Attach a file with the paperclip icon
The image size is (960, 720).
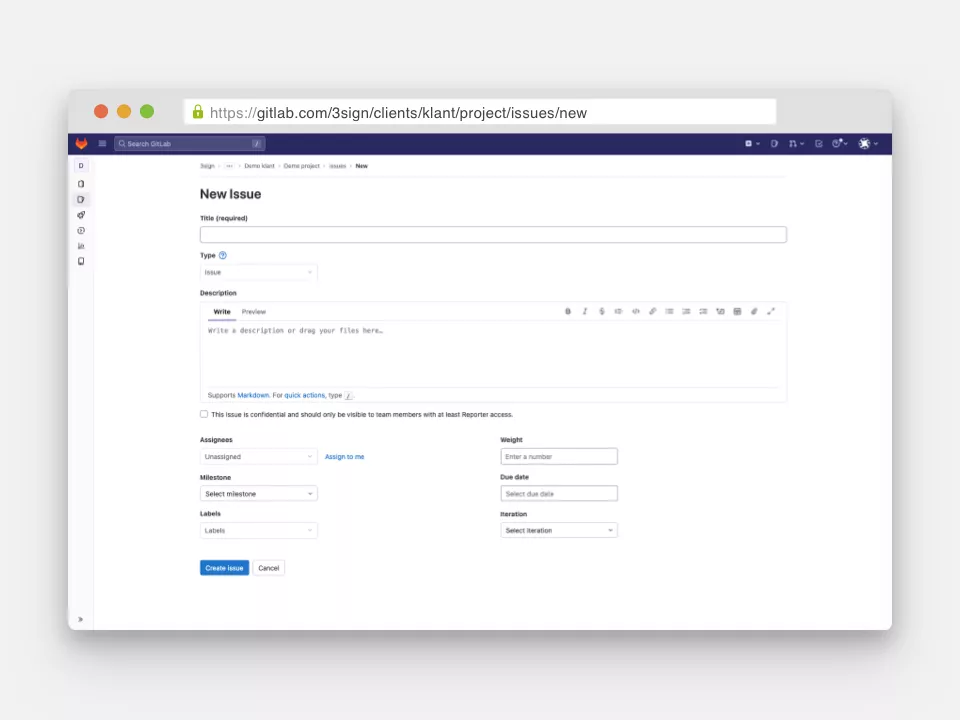(x=754, y=312)
